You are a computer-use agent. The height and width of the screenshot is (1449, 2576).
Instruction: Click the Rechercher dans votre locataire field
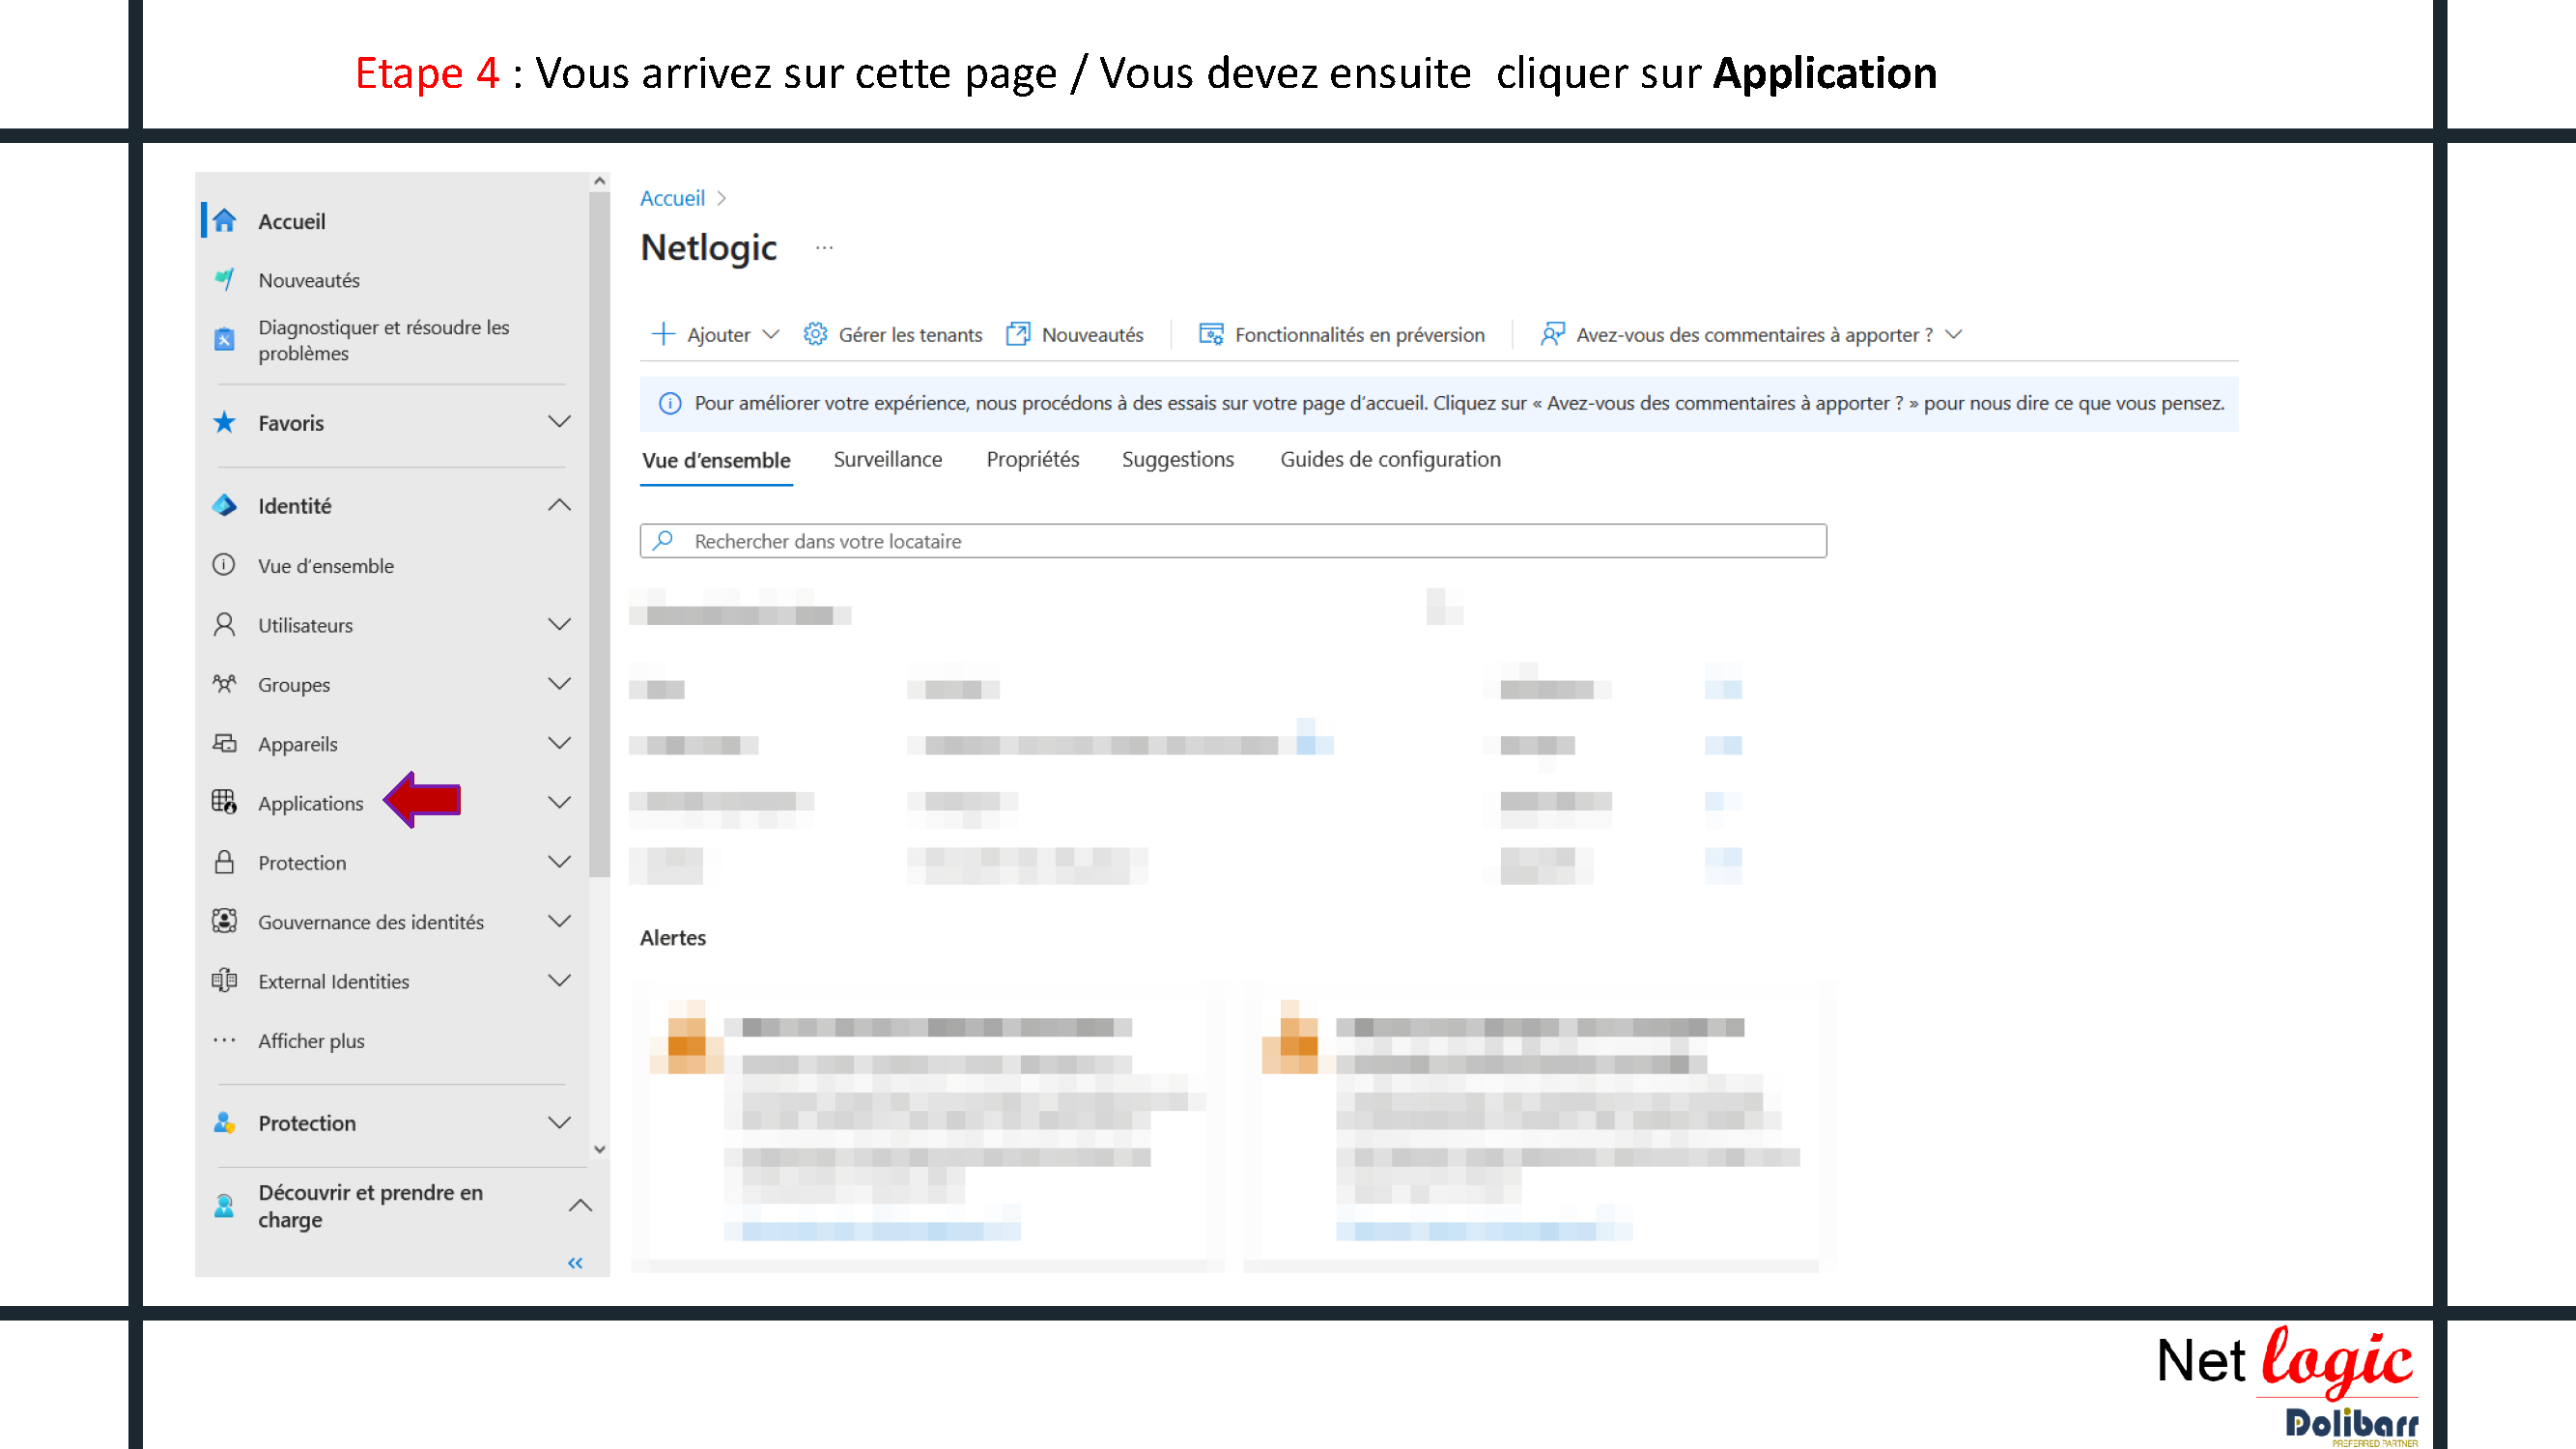click(1232, 541)
